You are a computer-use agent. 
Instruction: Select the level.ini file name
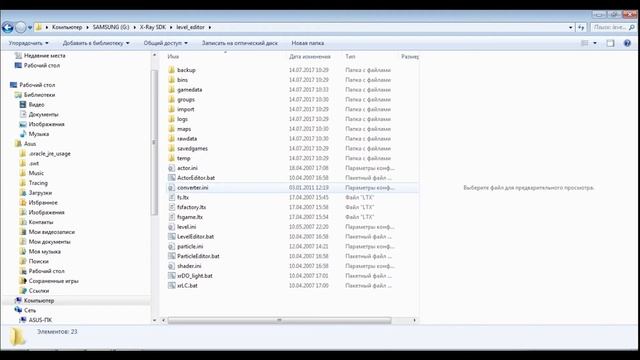[187, 227]
